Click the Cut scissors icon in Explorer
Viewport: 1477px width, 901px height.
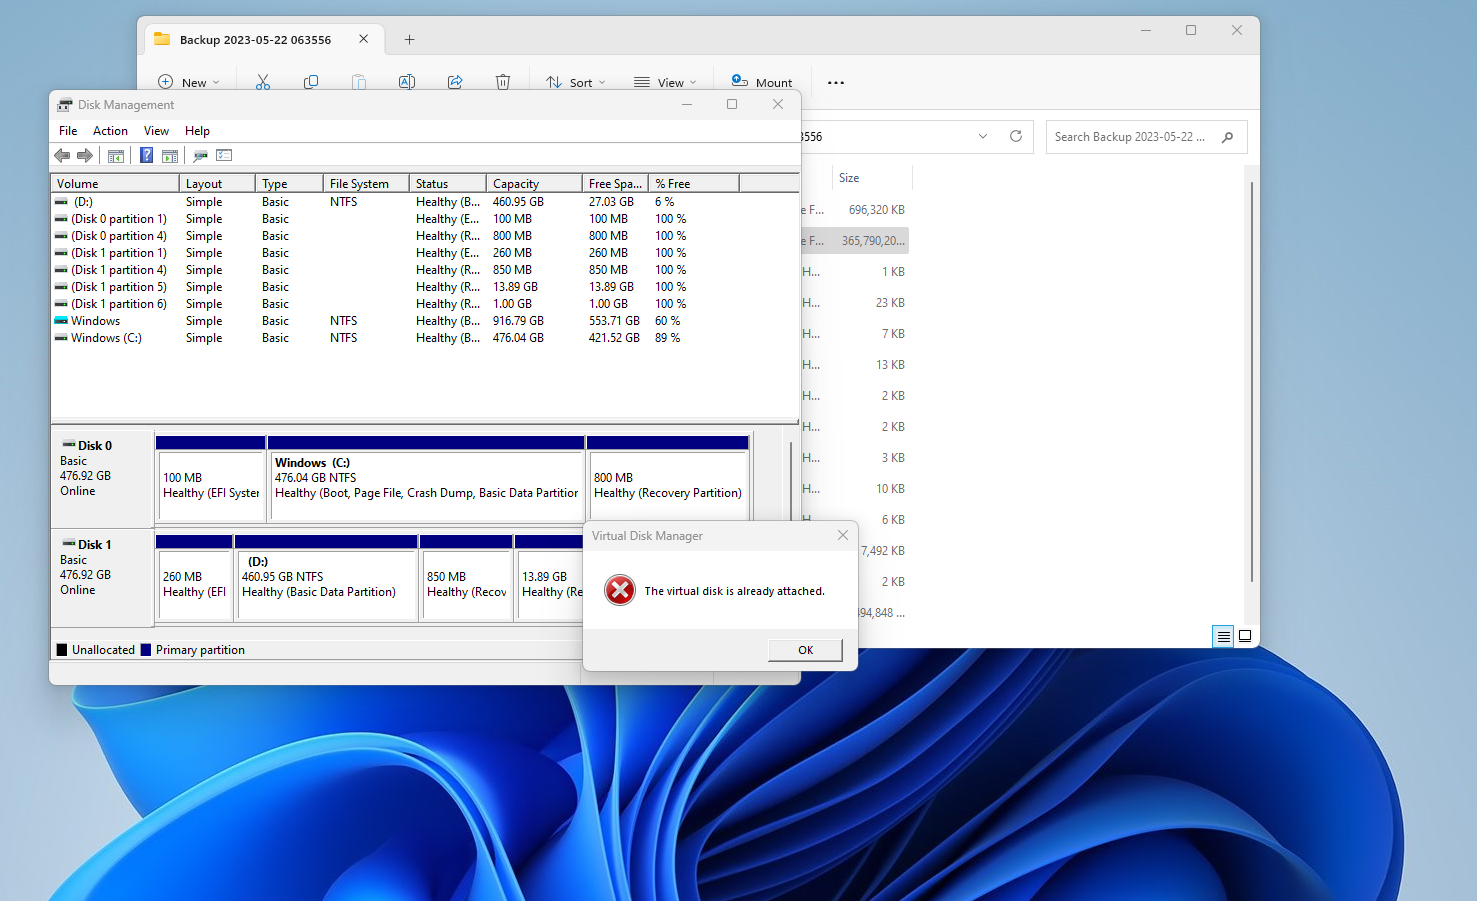(263, 82)
